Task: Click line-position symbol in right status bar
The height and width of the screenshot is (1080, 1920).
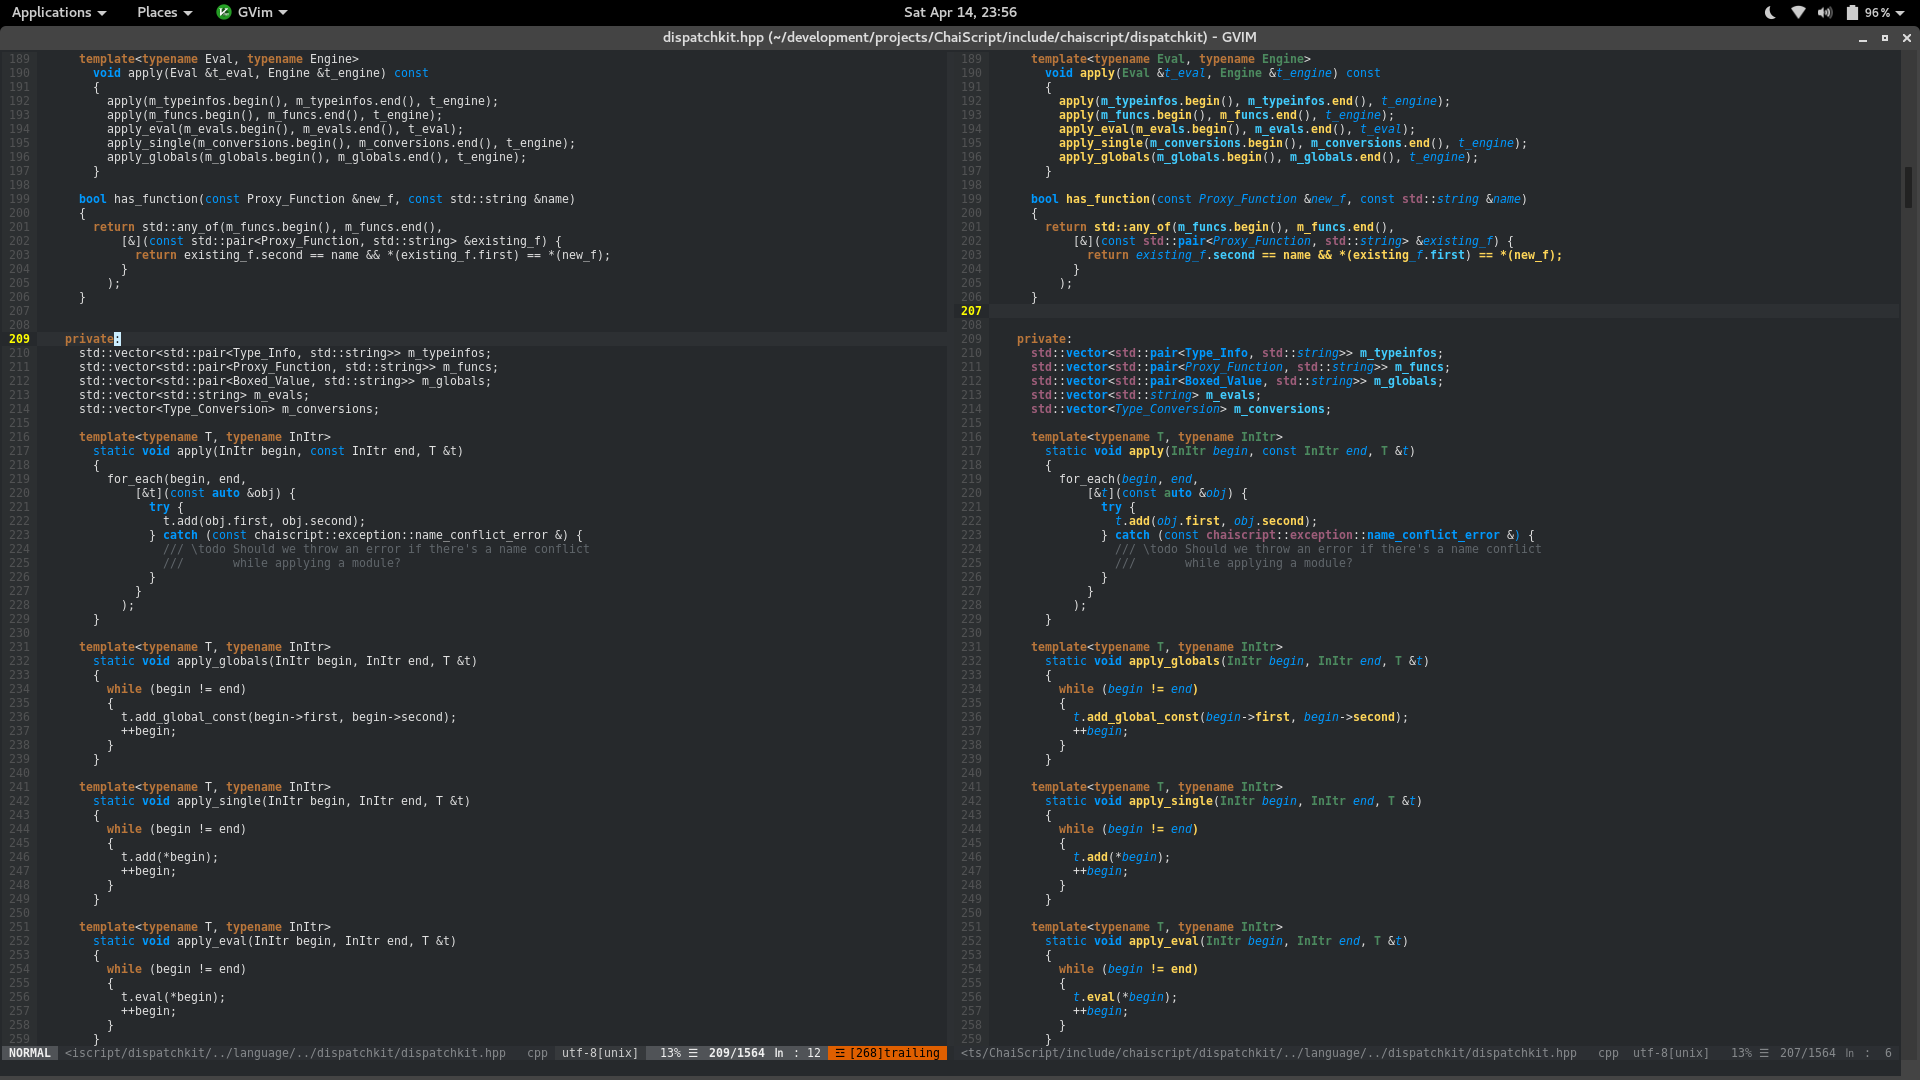Action: (x=1764, y=1053)
